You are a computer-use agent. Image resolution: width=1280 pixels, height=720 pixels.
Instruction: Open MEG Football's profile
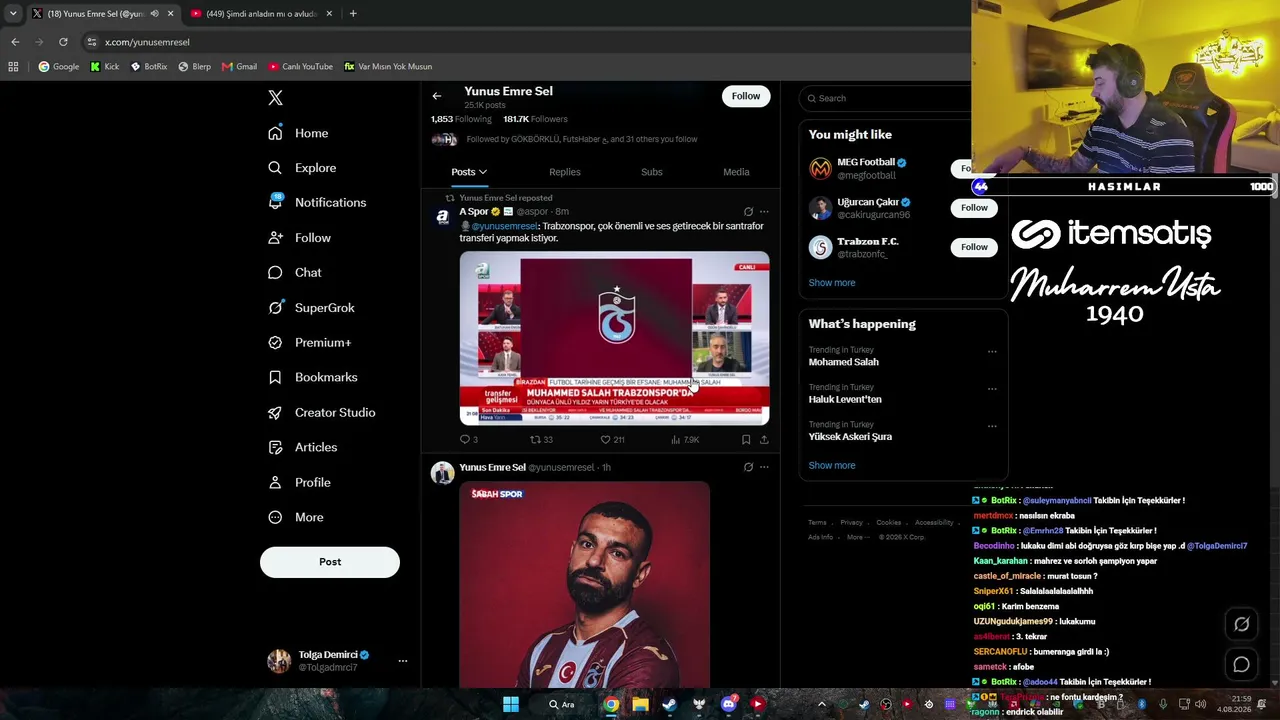pyautogui.click(x=866, y=162)
